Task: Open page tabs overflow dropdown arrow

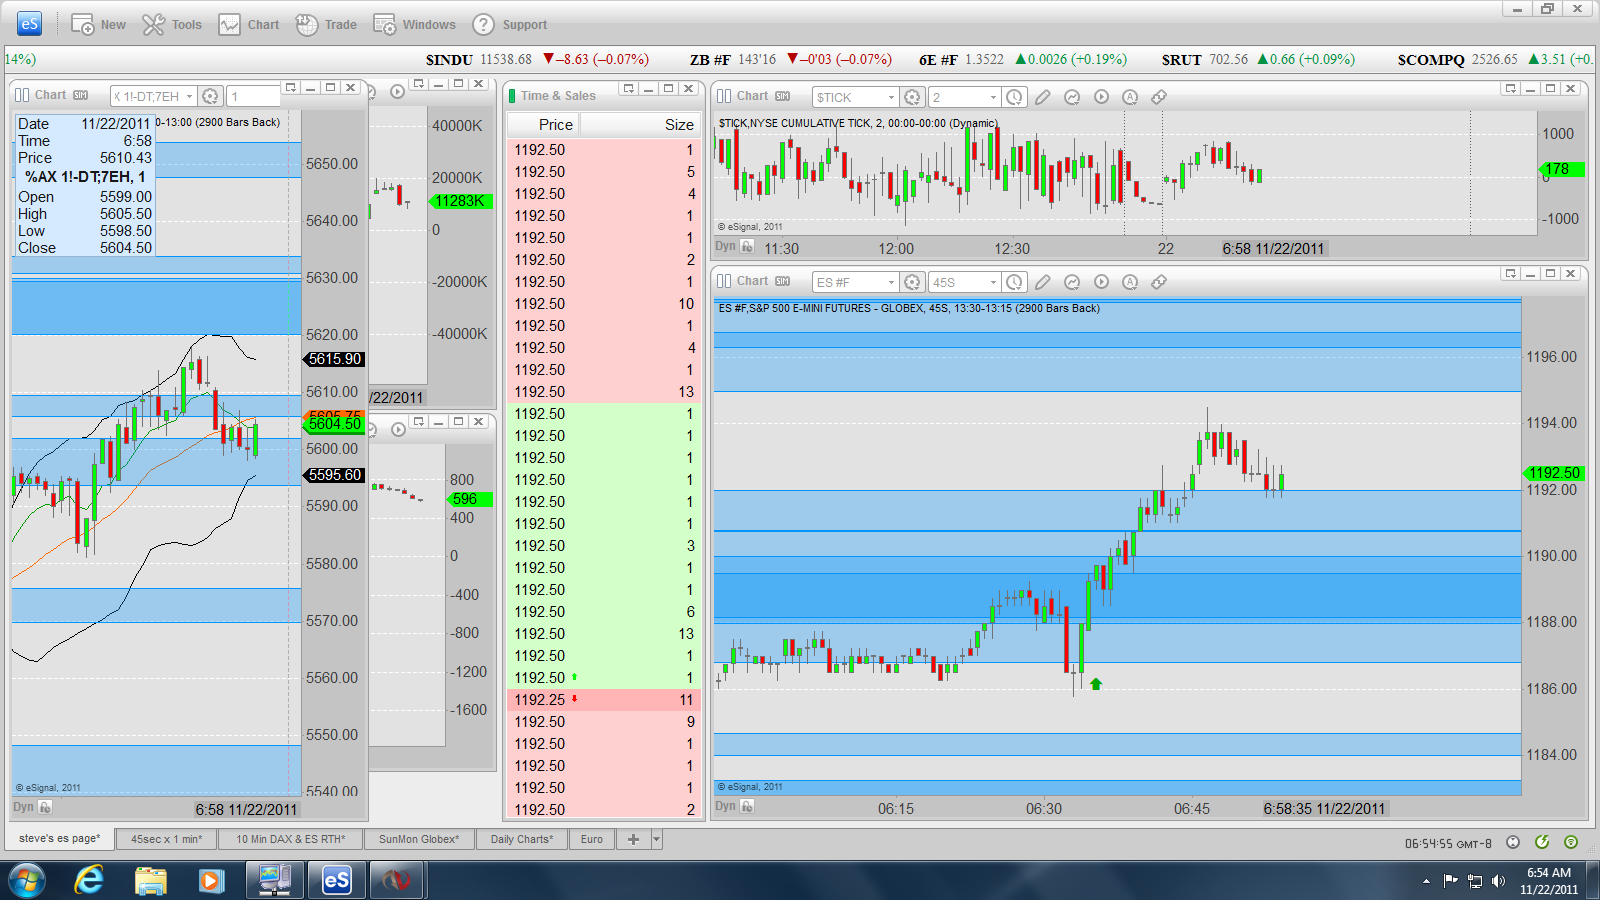Action: [656, 839]
